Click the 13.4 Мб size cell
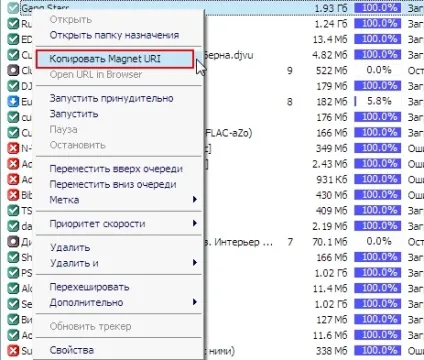This screenshot has width=424, height=360. (x=330, y=39)
